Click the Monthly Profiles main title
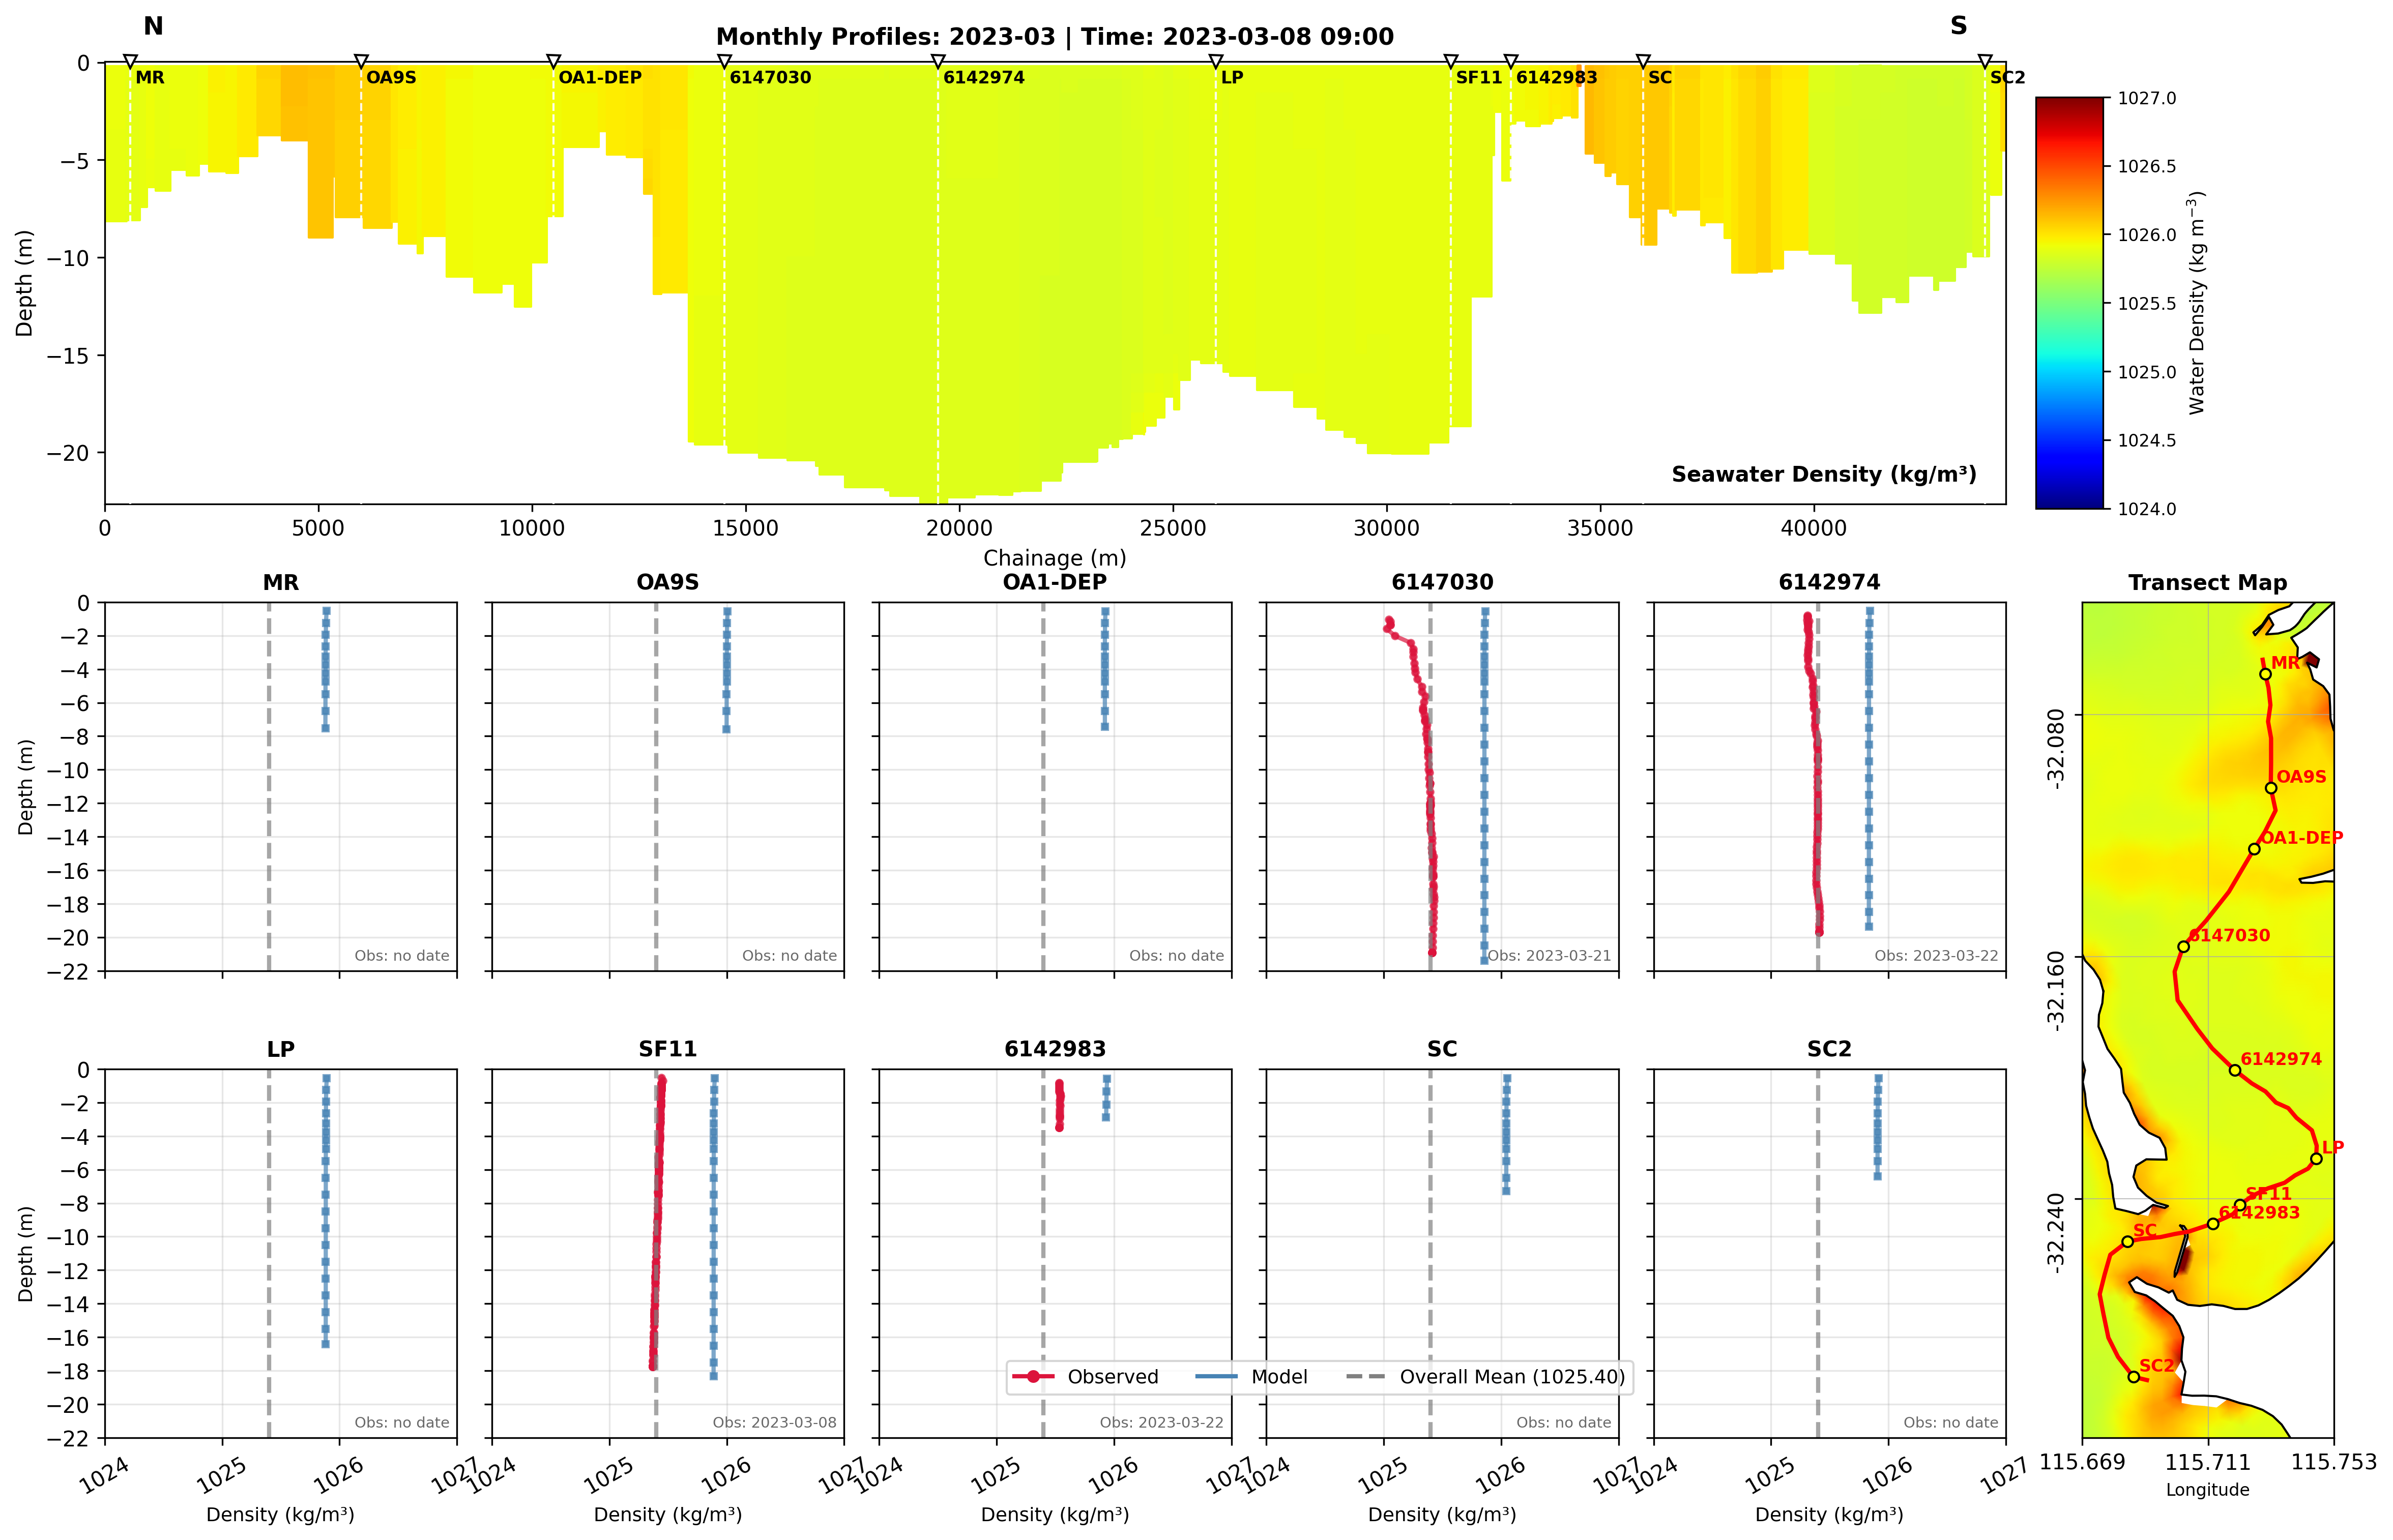This screenshot has width=2393, height=1540. coord(1054,37)
